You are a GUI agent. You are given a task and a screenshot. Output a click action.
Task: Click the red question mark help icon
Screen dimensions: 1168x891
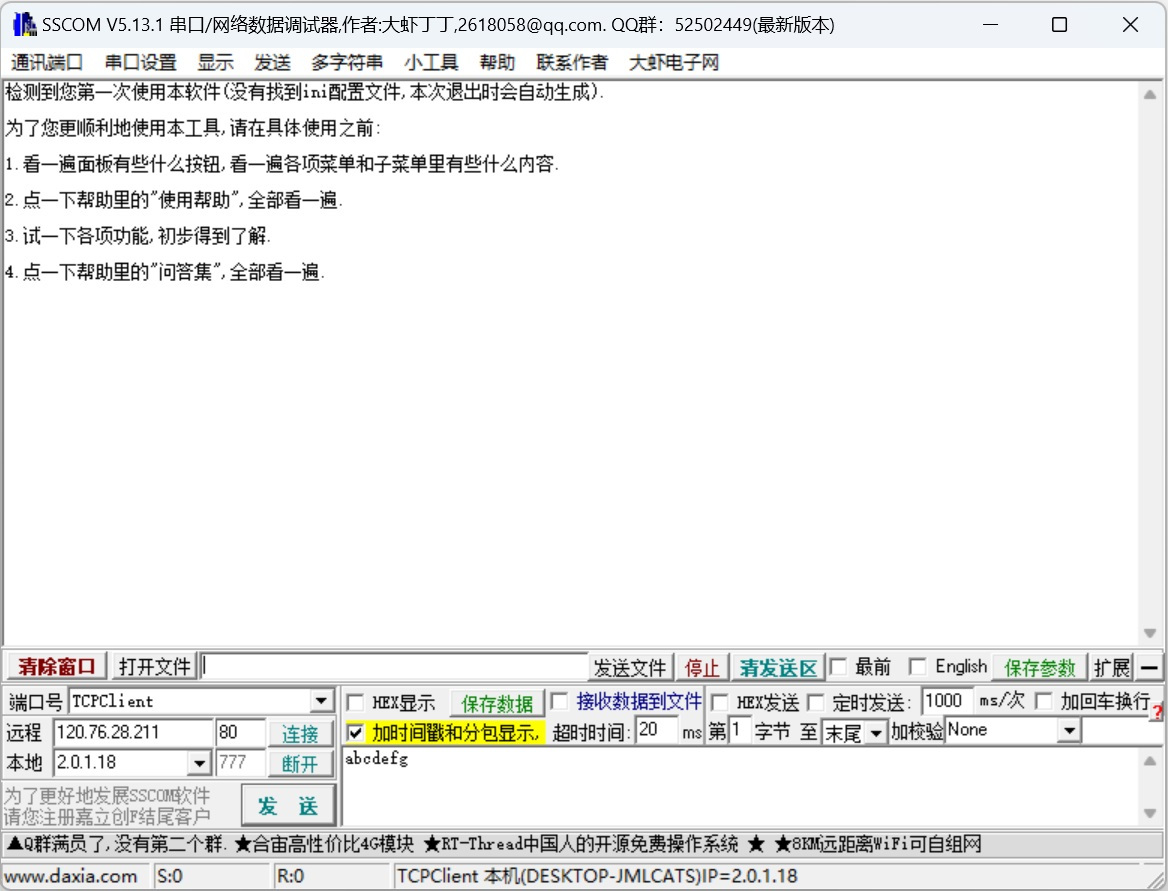[1159, 711]
